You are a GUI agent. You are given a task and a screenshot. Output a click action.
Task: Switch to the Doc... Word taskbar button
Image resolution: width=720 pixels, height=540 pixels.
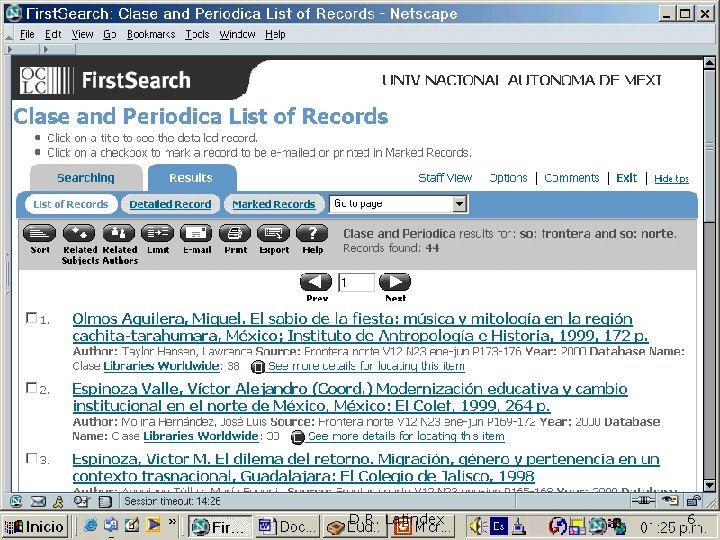click(287, 526)
